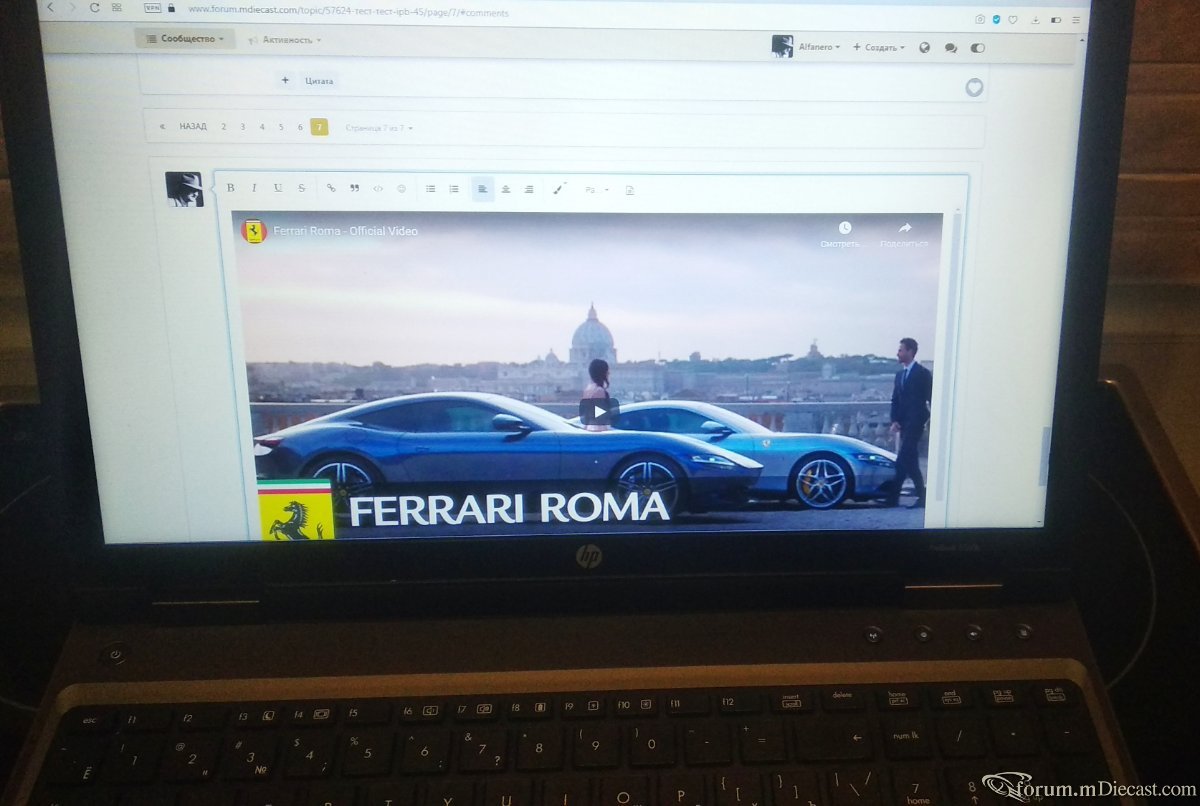Insert a code block with the </> icon
This screenshot has width=1200, height=806.
coord(378,188)
